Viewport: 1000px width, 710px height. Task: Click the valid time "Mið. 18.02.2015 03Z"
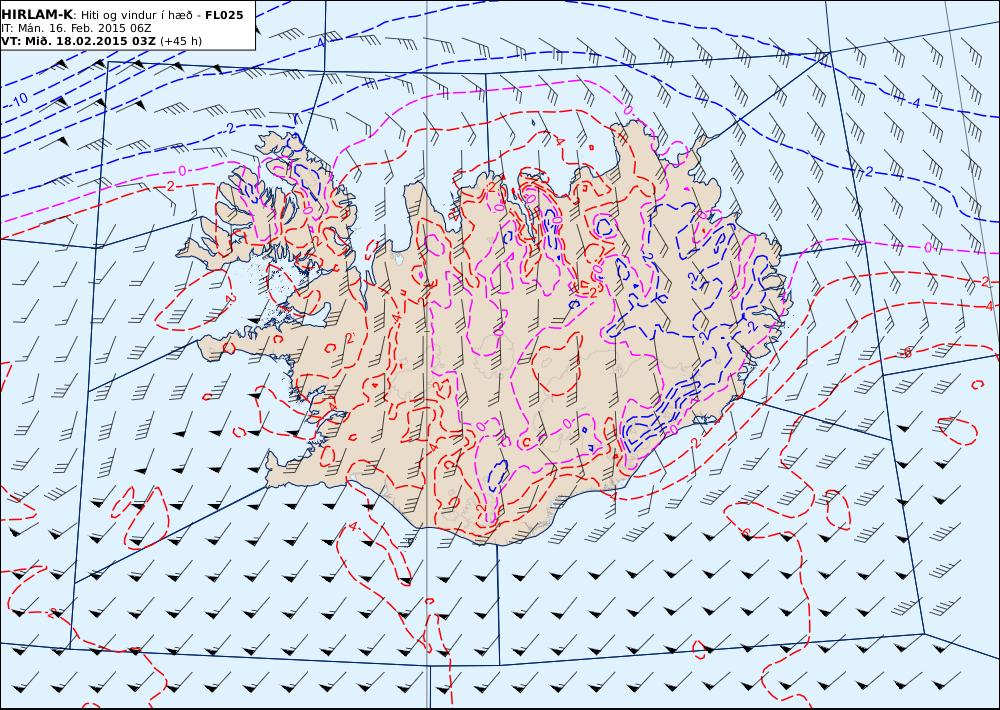87,41
